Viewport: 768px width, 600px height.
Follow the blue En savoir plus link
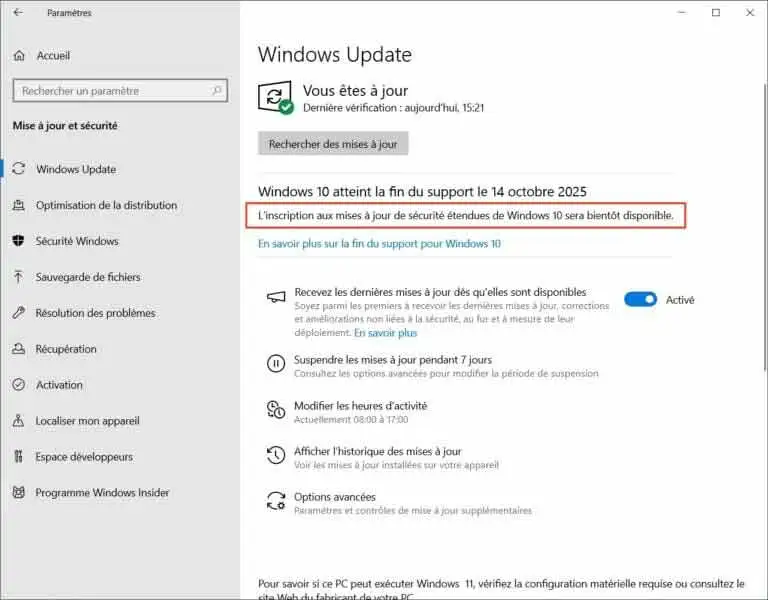click(385, 333)
